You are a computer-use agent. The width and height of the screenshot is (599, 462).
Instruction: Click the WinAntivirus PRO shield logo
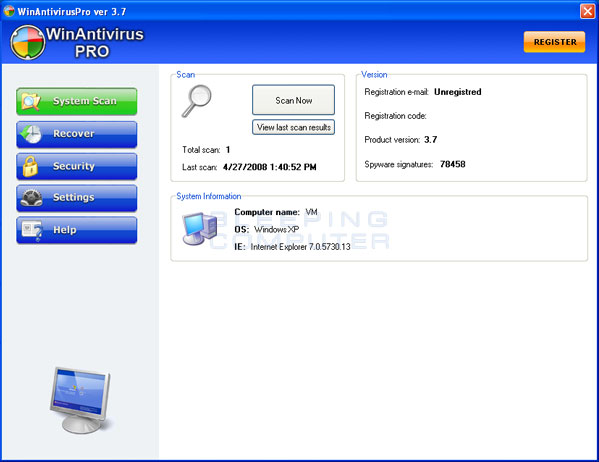[x=28, y=42]
